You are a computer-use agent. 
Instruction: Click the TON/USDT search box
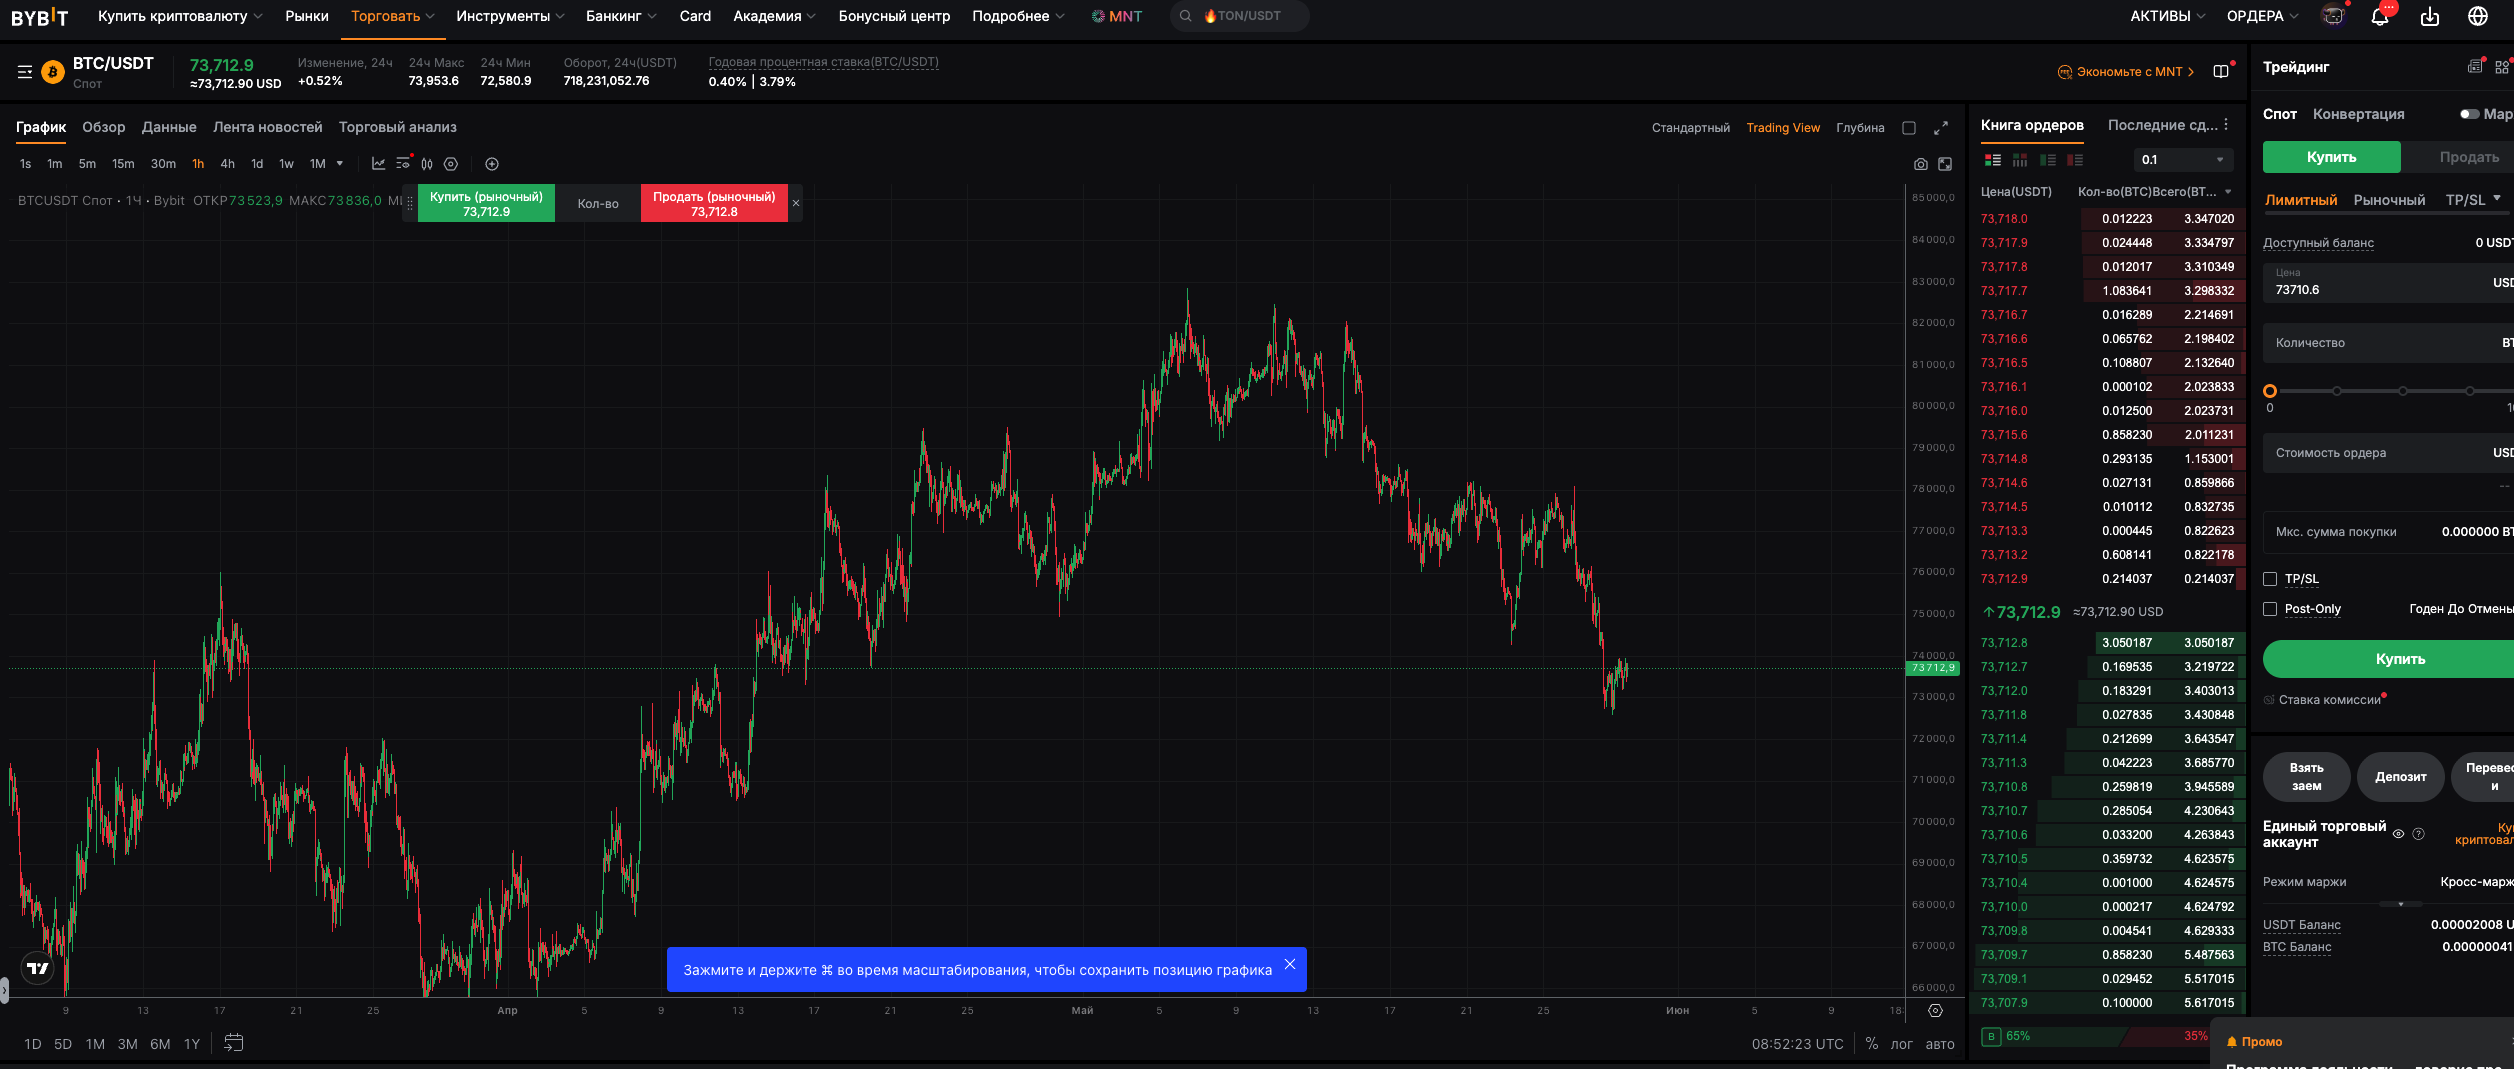[x=1240, y=16]
